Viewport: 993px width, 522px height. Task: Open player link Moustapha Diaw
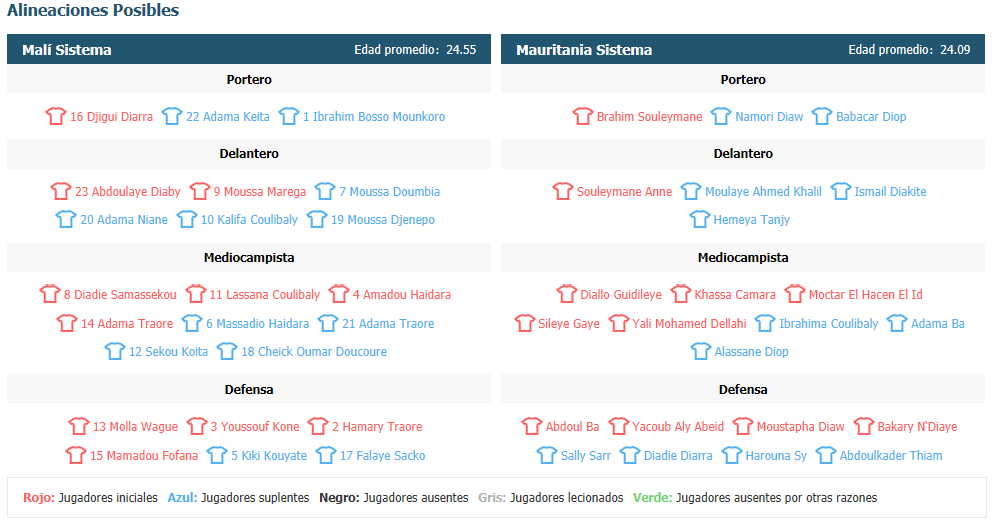click(800, 426)
